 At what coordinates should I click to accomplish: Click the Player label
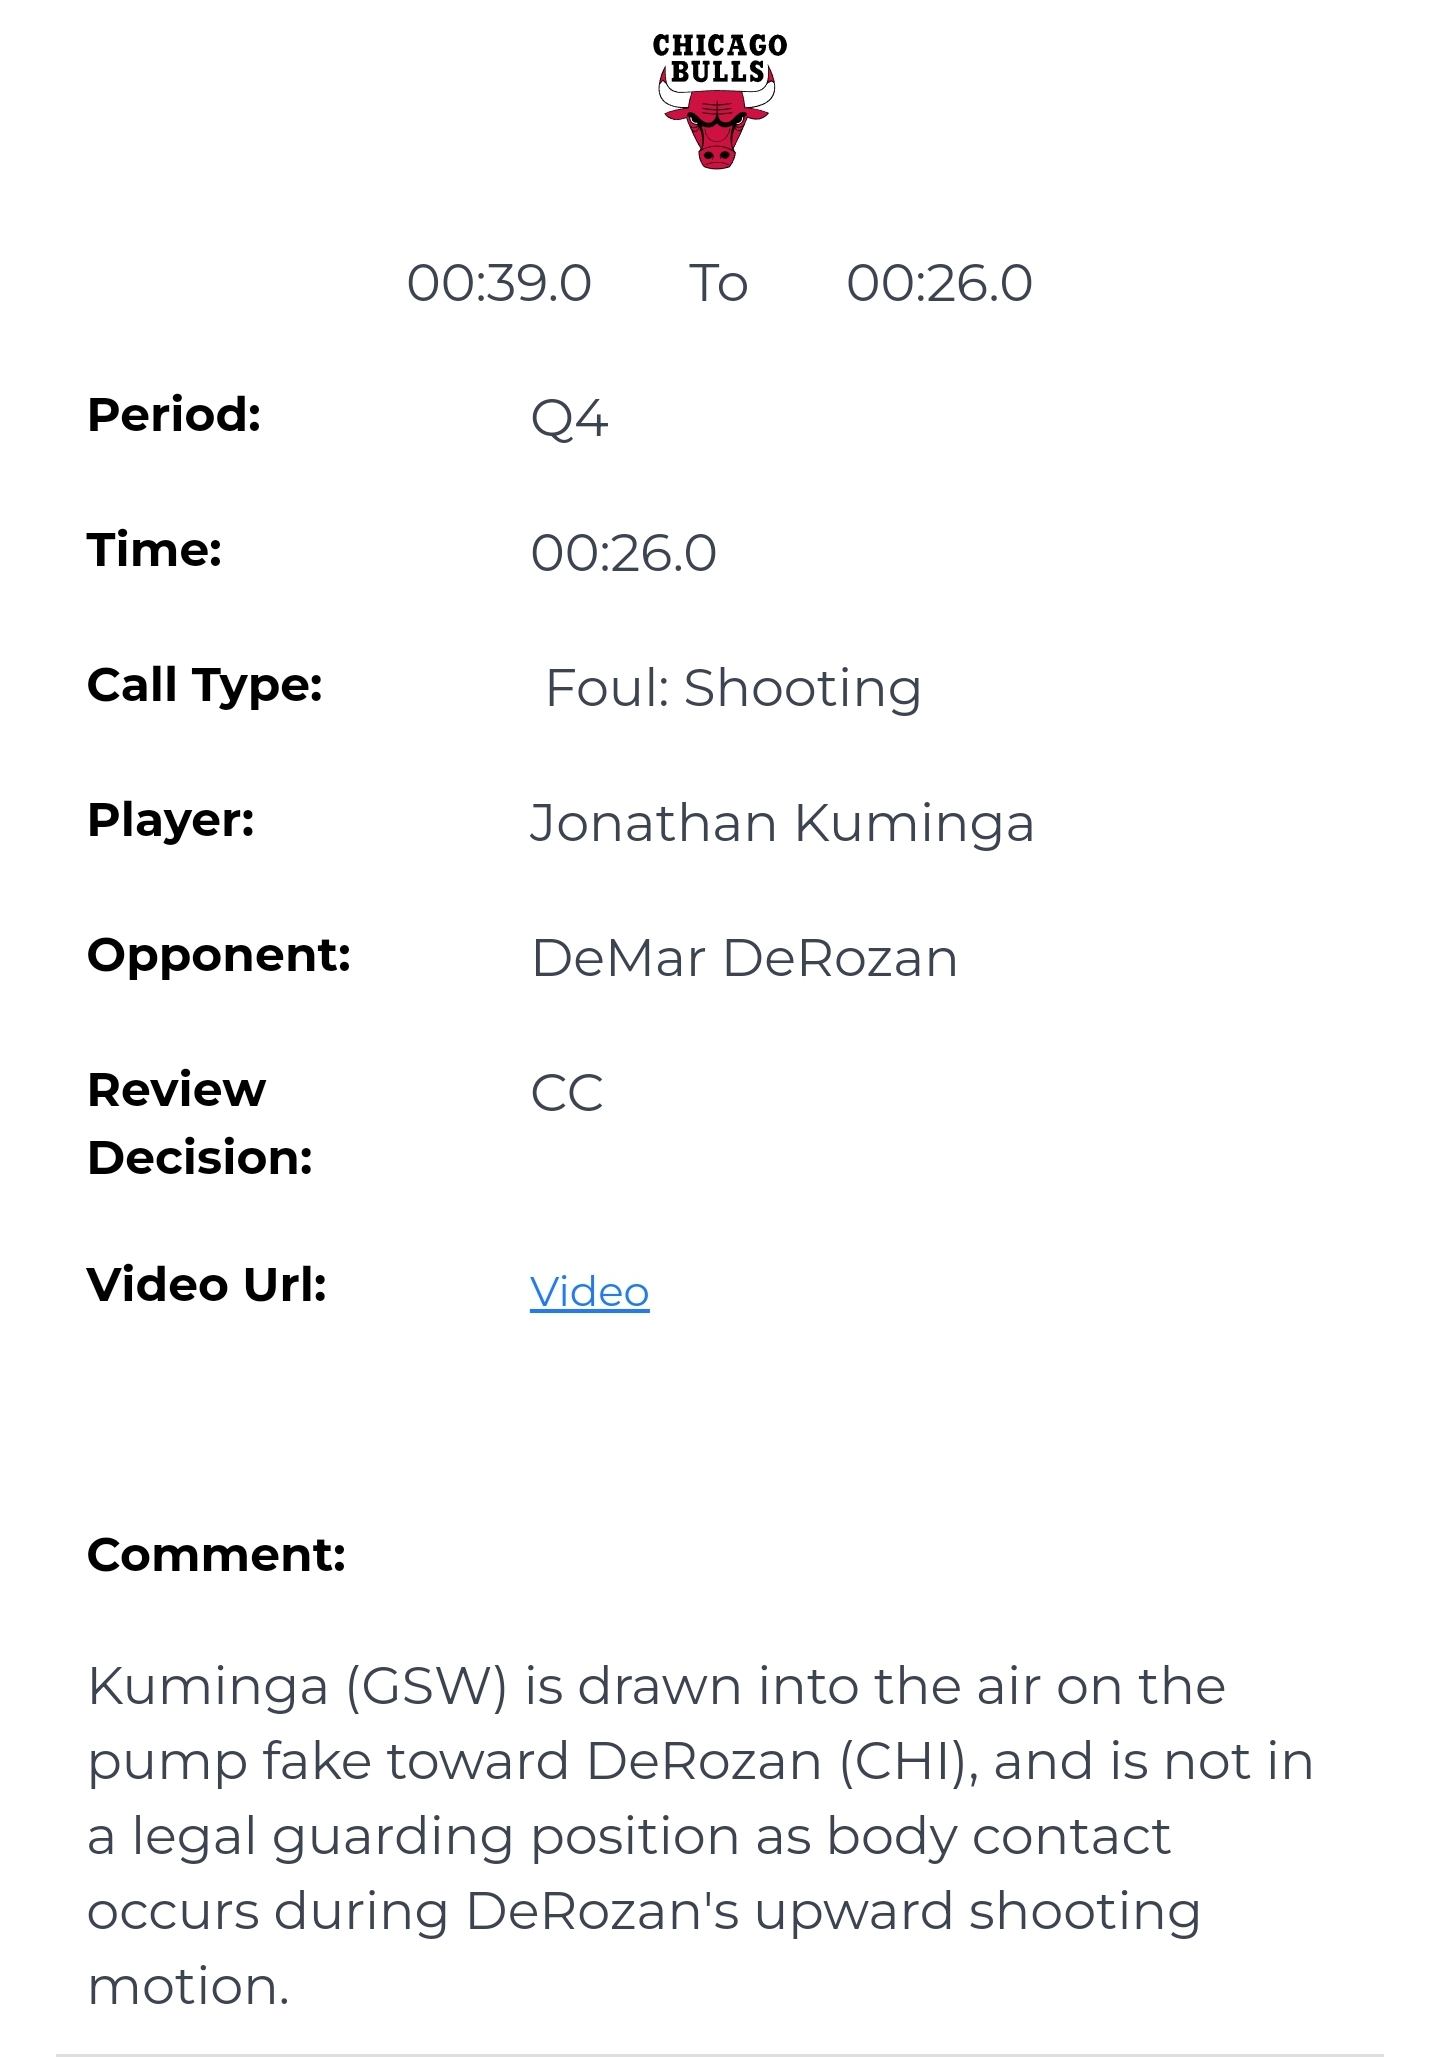(x=171, y=820)
